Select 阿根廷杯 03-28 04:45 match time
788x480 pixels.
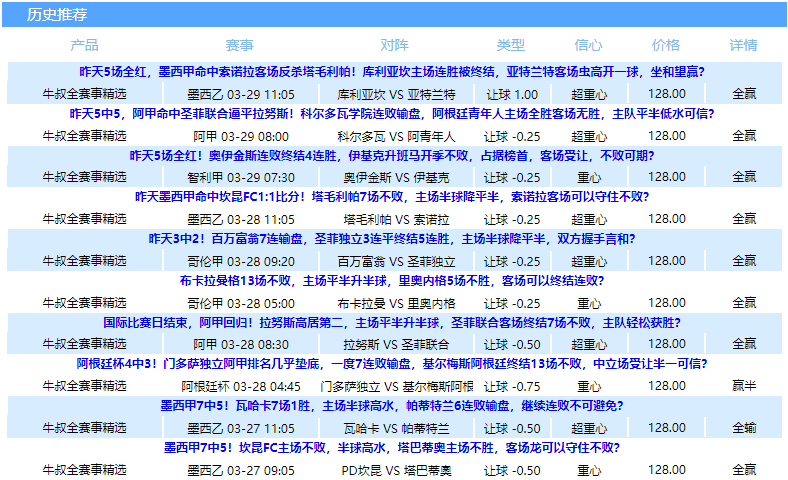pyautogui.click(x=241, y=387)
